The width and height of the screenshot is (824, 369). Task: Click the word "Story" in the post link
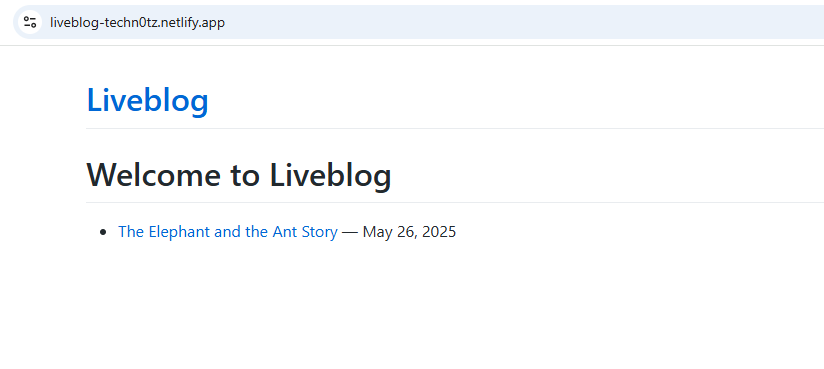point(320,232)
